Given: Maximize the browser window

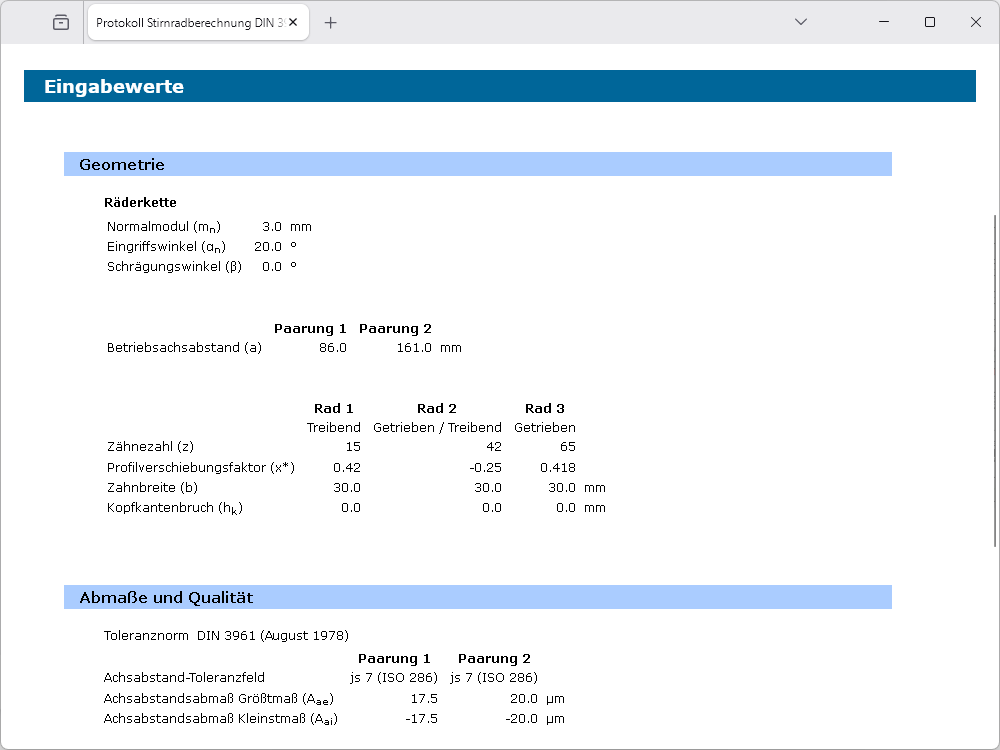Looking at the screenshot, I should tap(930, 22).
